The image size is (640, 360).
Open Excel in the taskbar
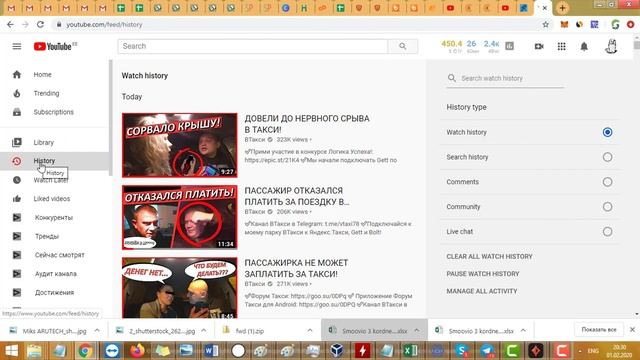coord(410,351)
